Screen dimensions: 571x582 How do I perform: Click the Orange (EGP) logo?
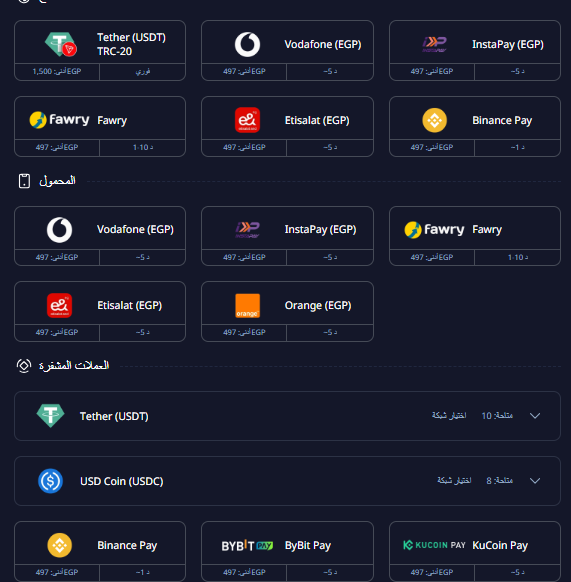click(247, 305)
